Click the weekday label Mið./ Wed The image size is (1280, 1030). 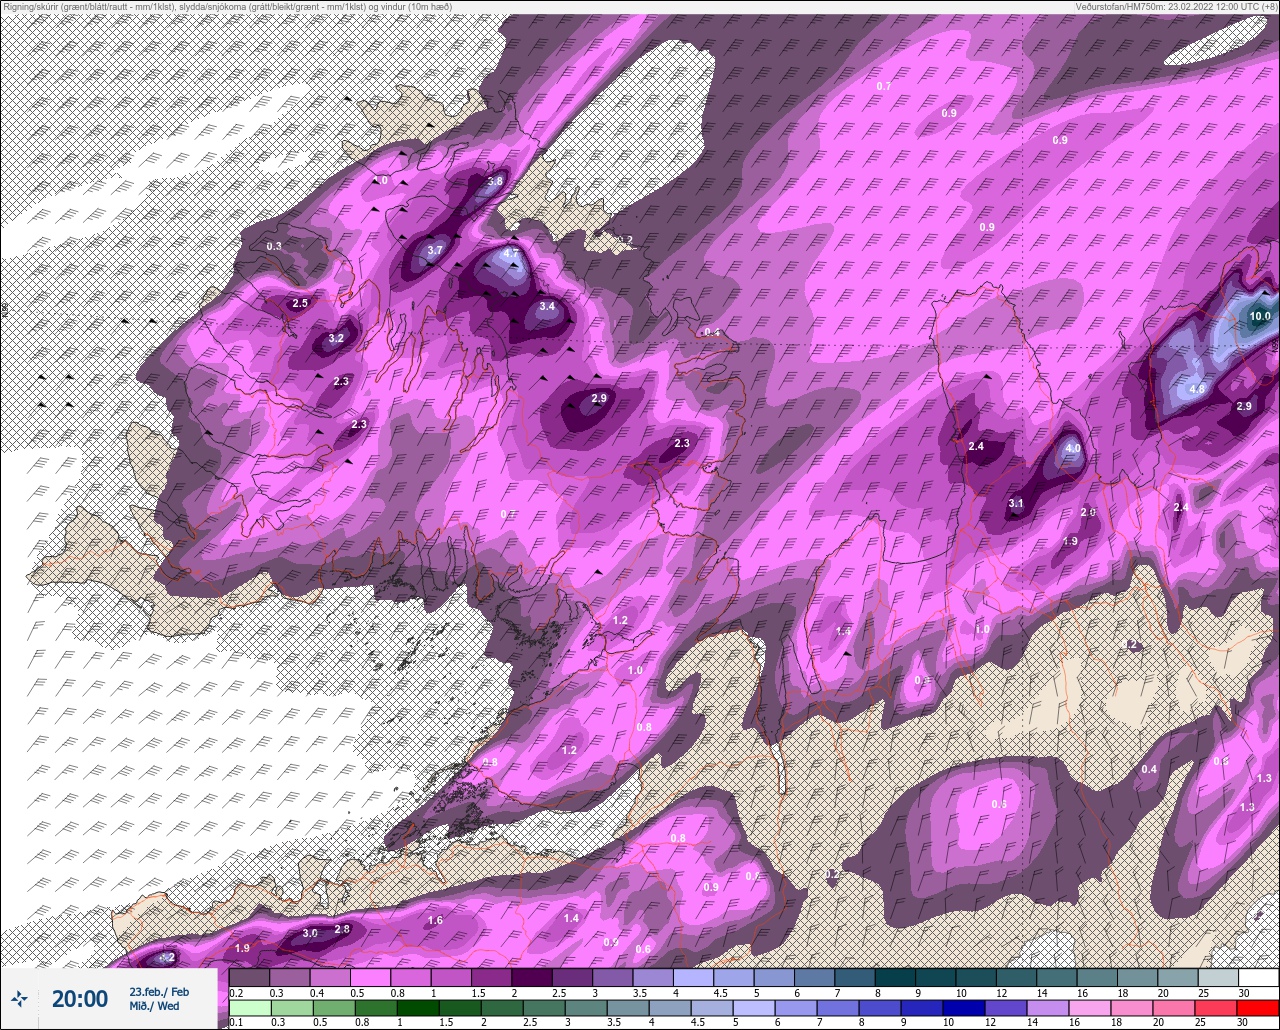154,1006
